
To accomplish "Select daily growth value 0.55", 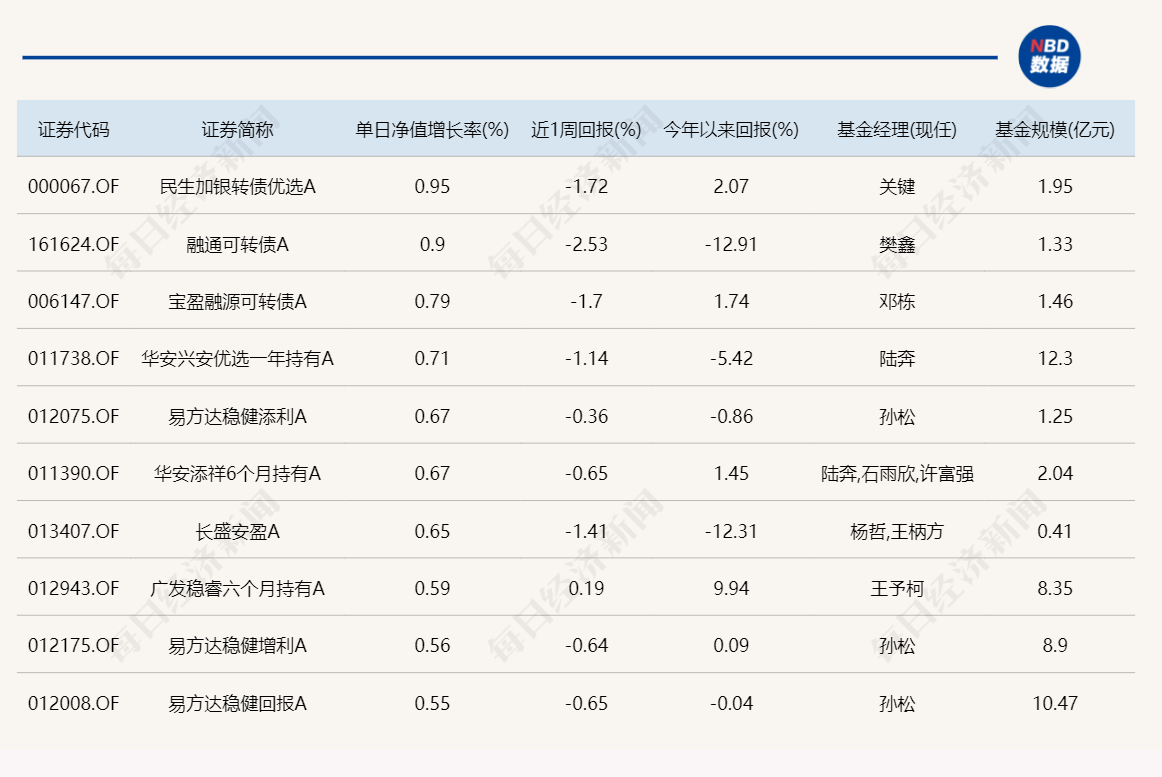I will click(x=432, y=703).
